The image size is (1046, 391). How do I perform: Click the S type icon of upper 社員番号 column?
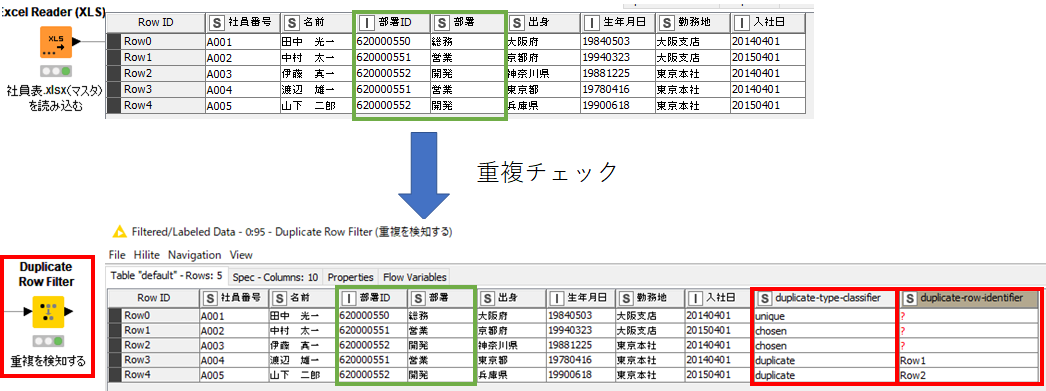click(217, 22)
